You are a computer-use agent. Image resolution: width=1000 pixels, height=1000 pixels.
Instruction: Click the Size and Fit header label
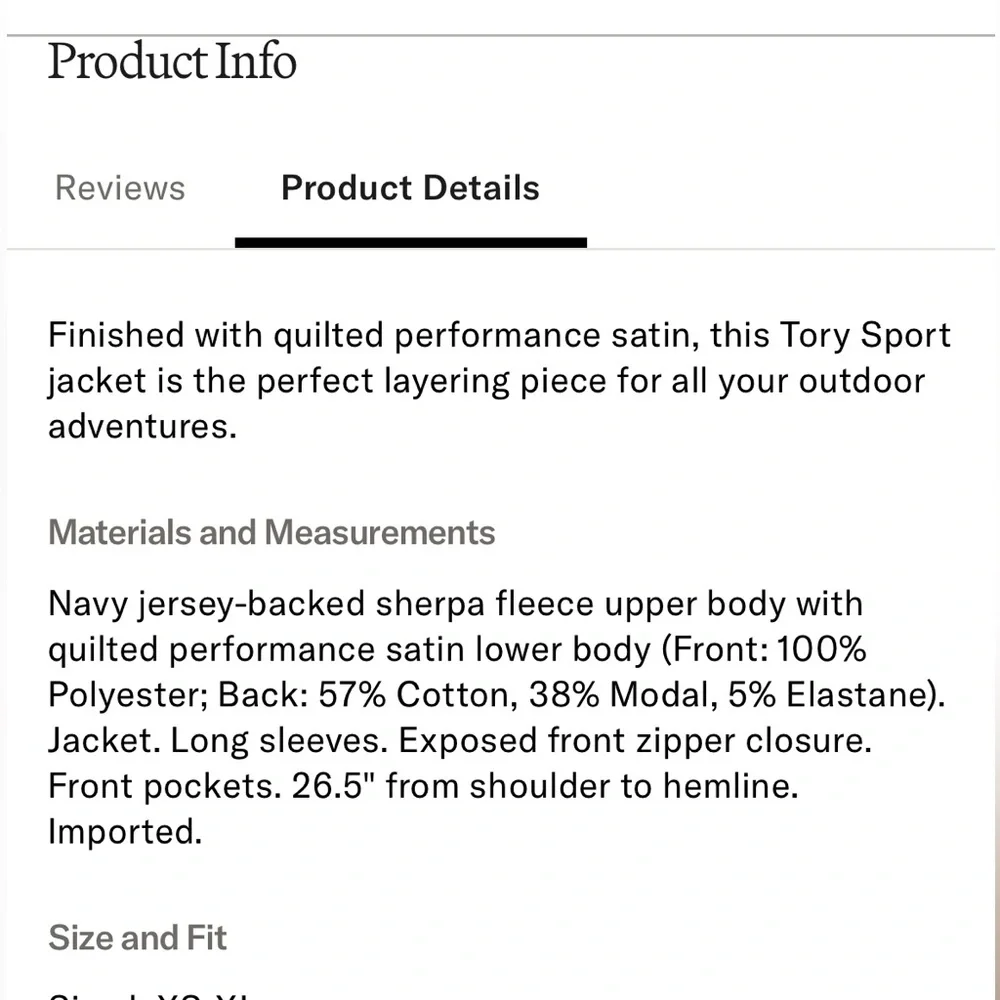(x=137, y=938)
